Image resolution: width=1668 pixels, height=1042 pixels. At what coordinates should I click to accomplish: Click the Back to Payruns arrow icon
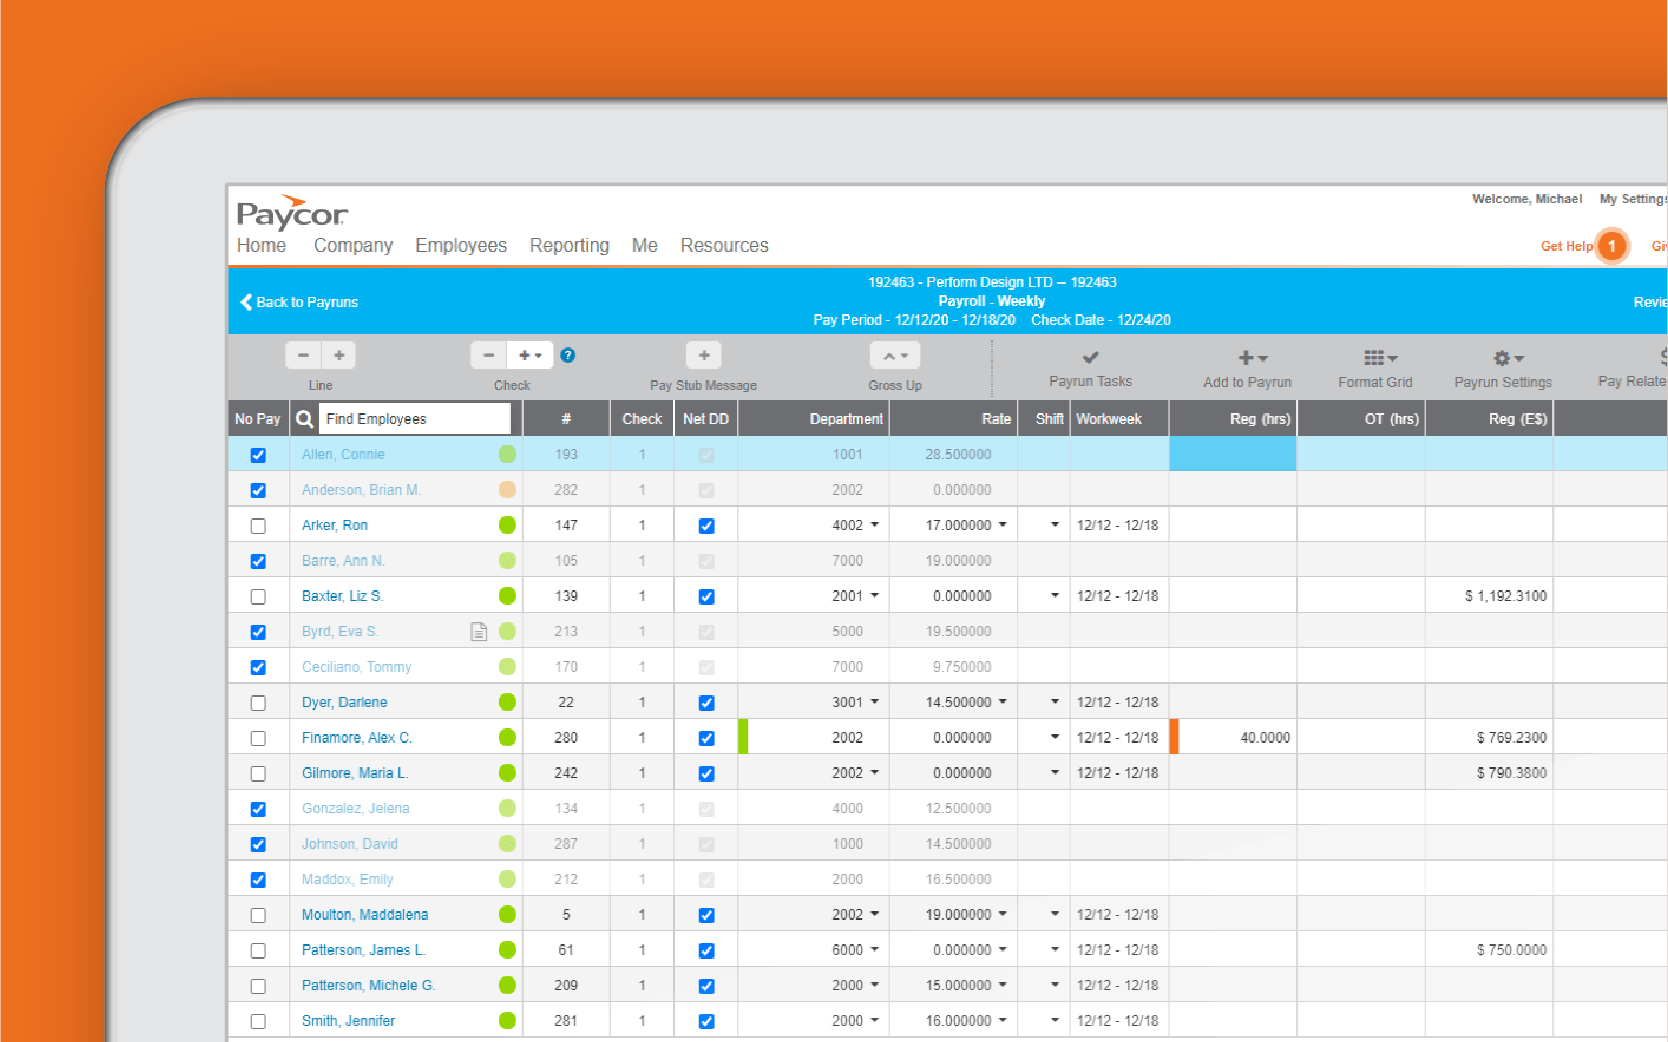[246, 302]
